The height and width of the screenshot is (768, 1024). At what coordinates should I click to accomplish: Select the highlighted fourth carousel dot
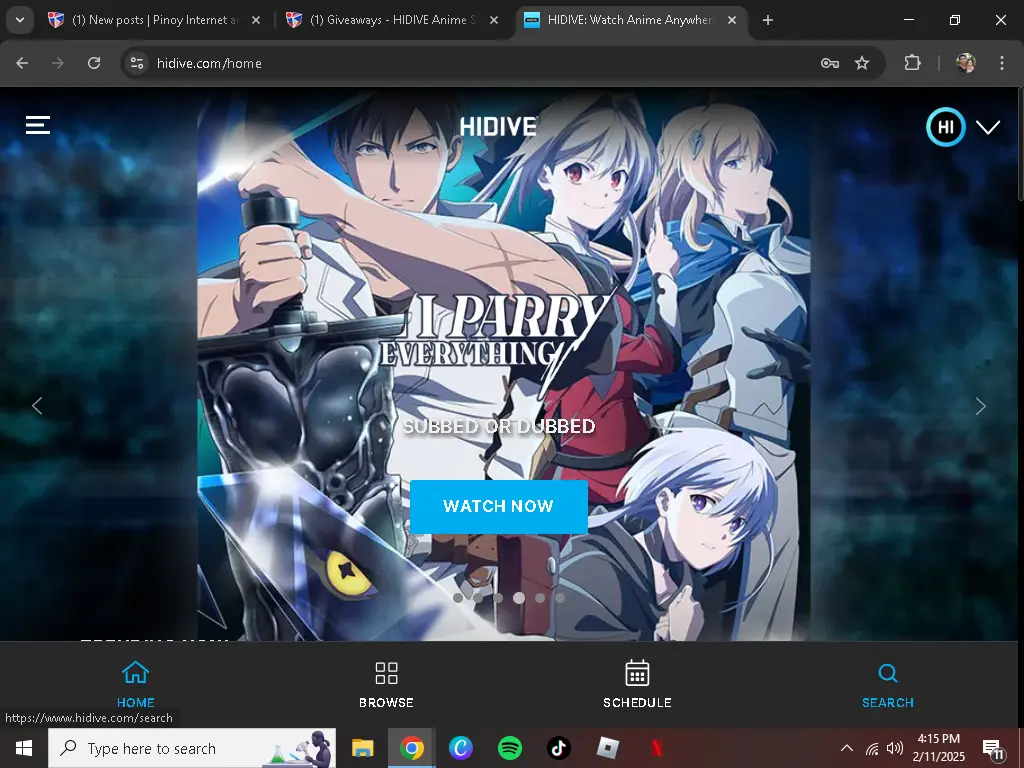pos(519,598)
